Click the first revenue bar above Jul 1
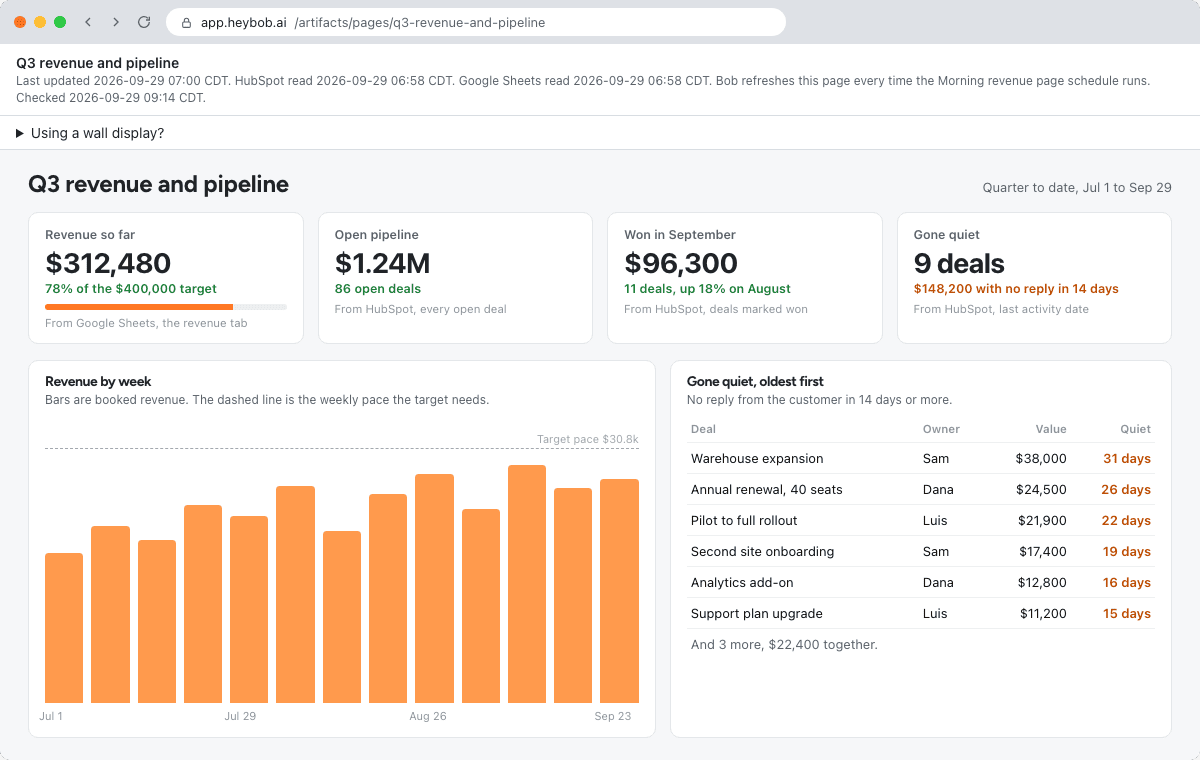 point(64,628)
